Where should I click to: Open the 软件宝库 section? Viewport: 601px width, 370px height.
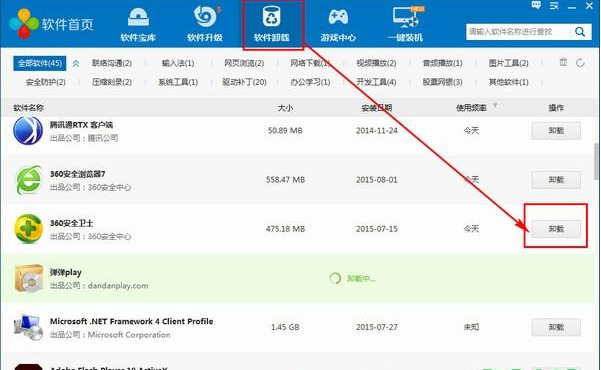click(x=138, y=24)
